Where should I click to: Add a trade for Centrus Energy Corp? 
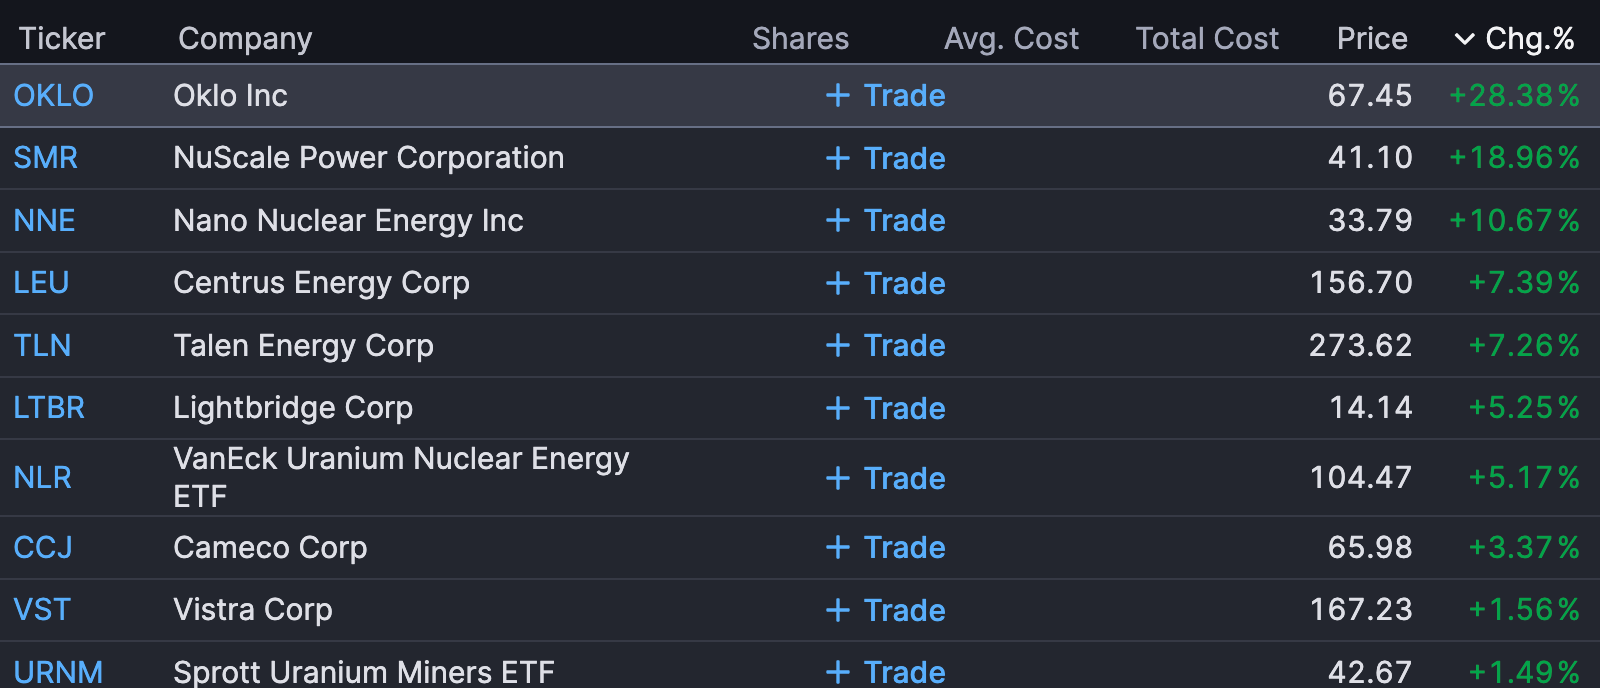coord(886,283)
